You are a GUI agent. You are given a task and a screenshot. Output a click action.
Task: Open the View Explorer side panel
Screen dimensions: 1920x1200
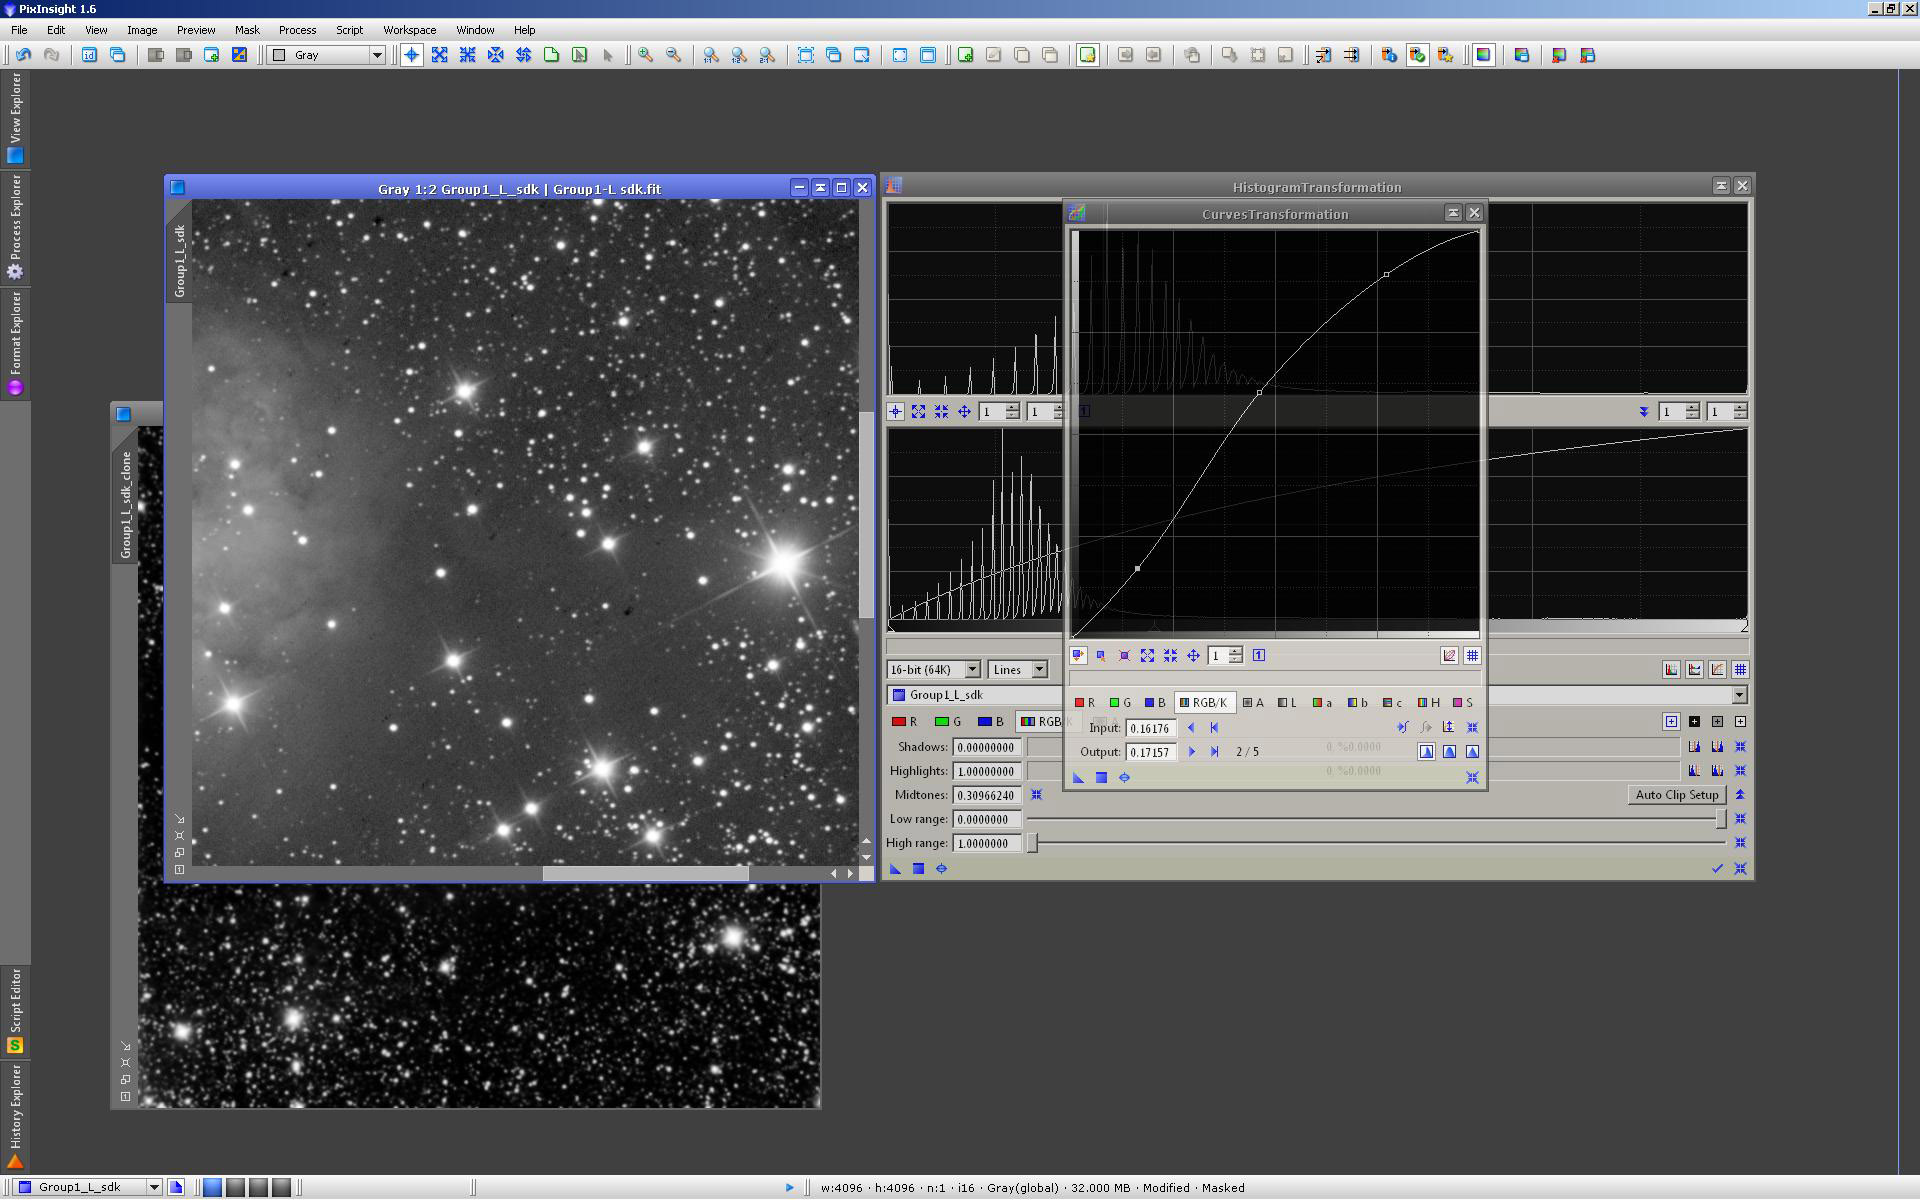click(x=15, y=117)
